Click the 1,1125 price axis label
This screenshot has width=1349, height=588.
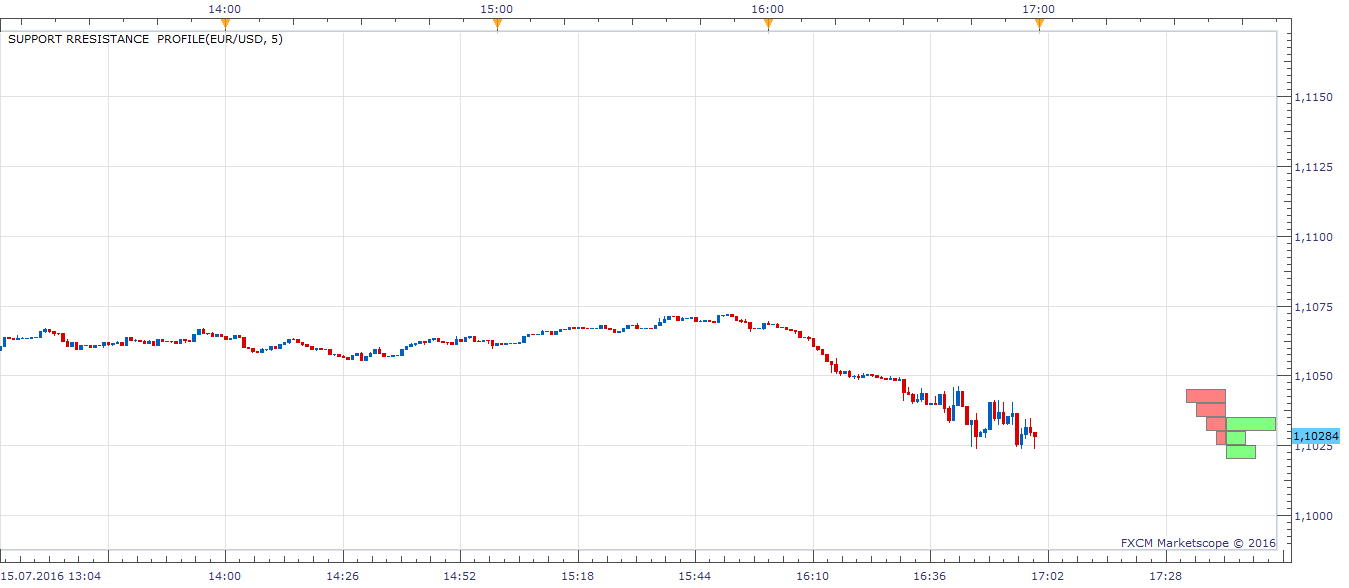1313,167
